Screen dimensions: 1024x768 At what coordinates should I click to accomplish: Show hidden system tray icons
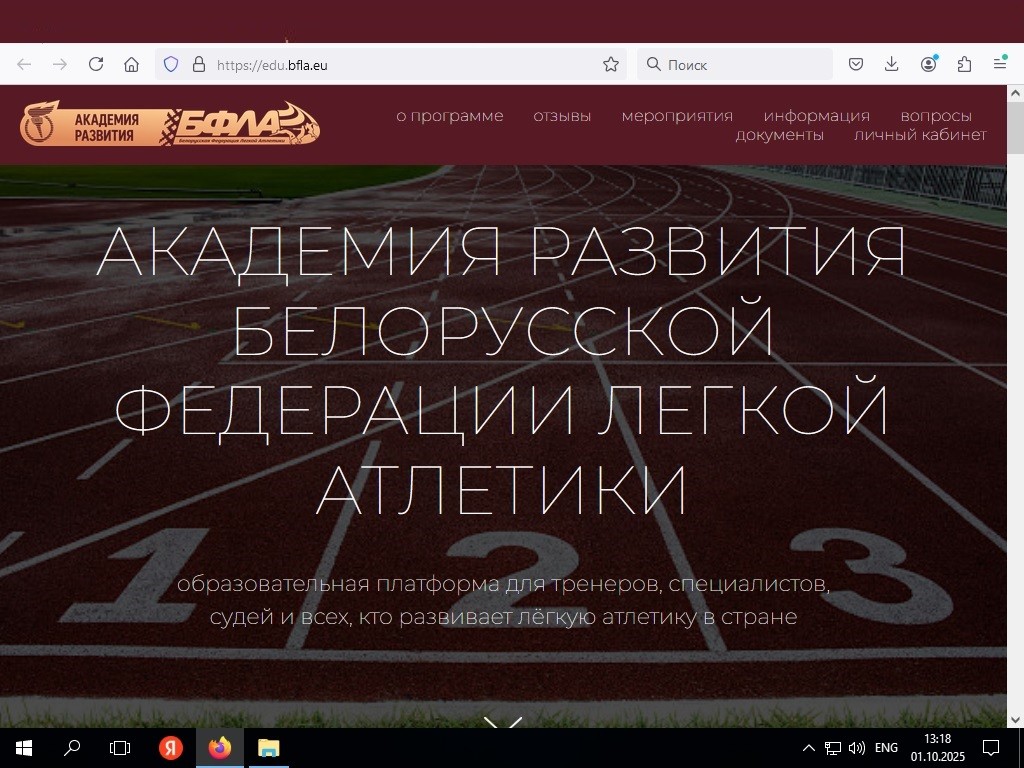click(x=809, y=748)
